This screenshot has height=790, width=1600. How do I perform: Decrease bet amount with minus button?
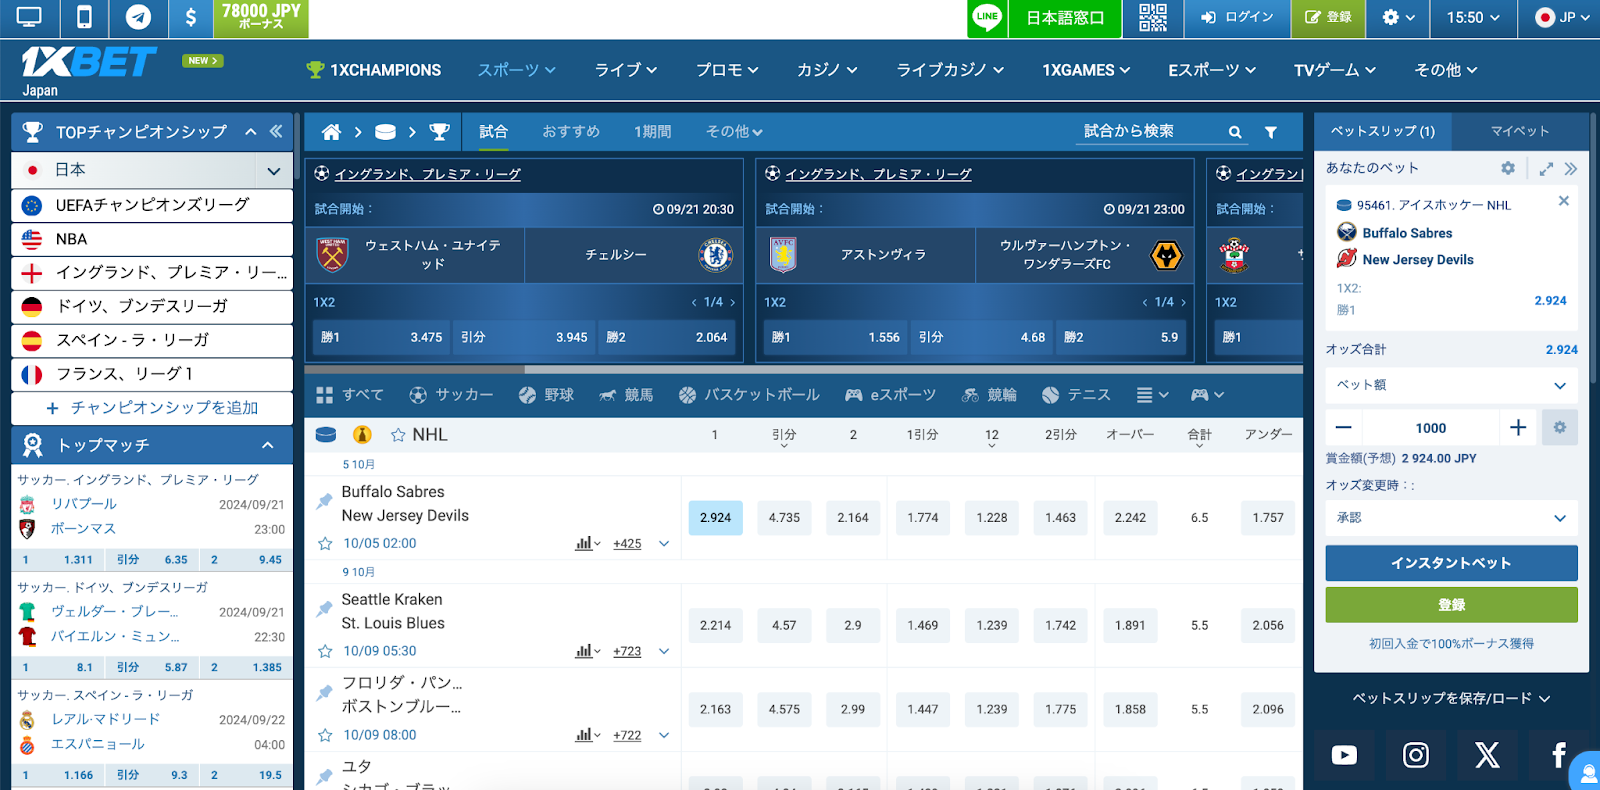pyautogui.click(x=1344, y=428)
